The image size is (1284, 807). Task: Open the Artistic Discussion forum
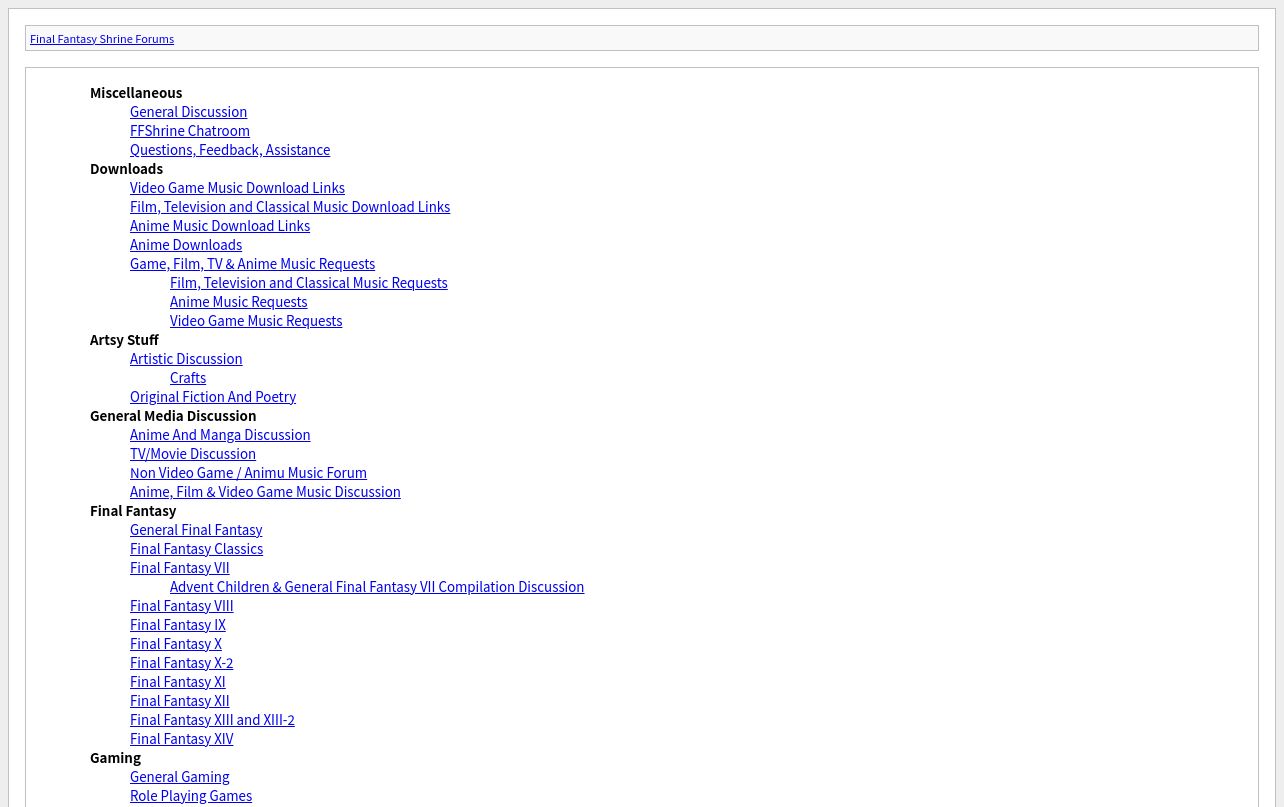[186, 359]
